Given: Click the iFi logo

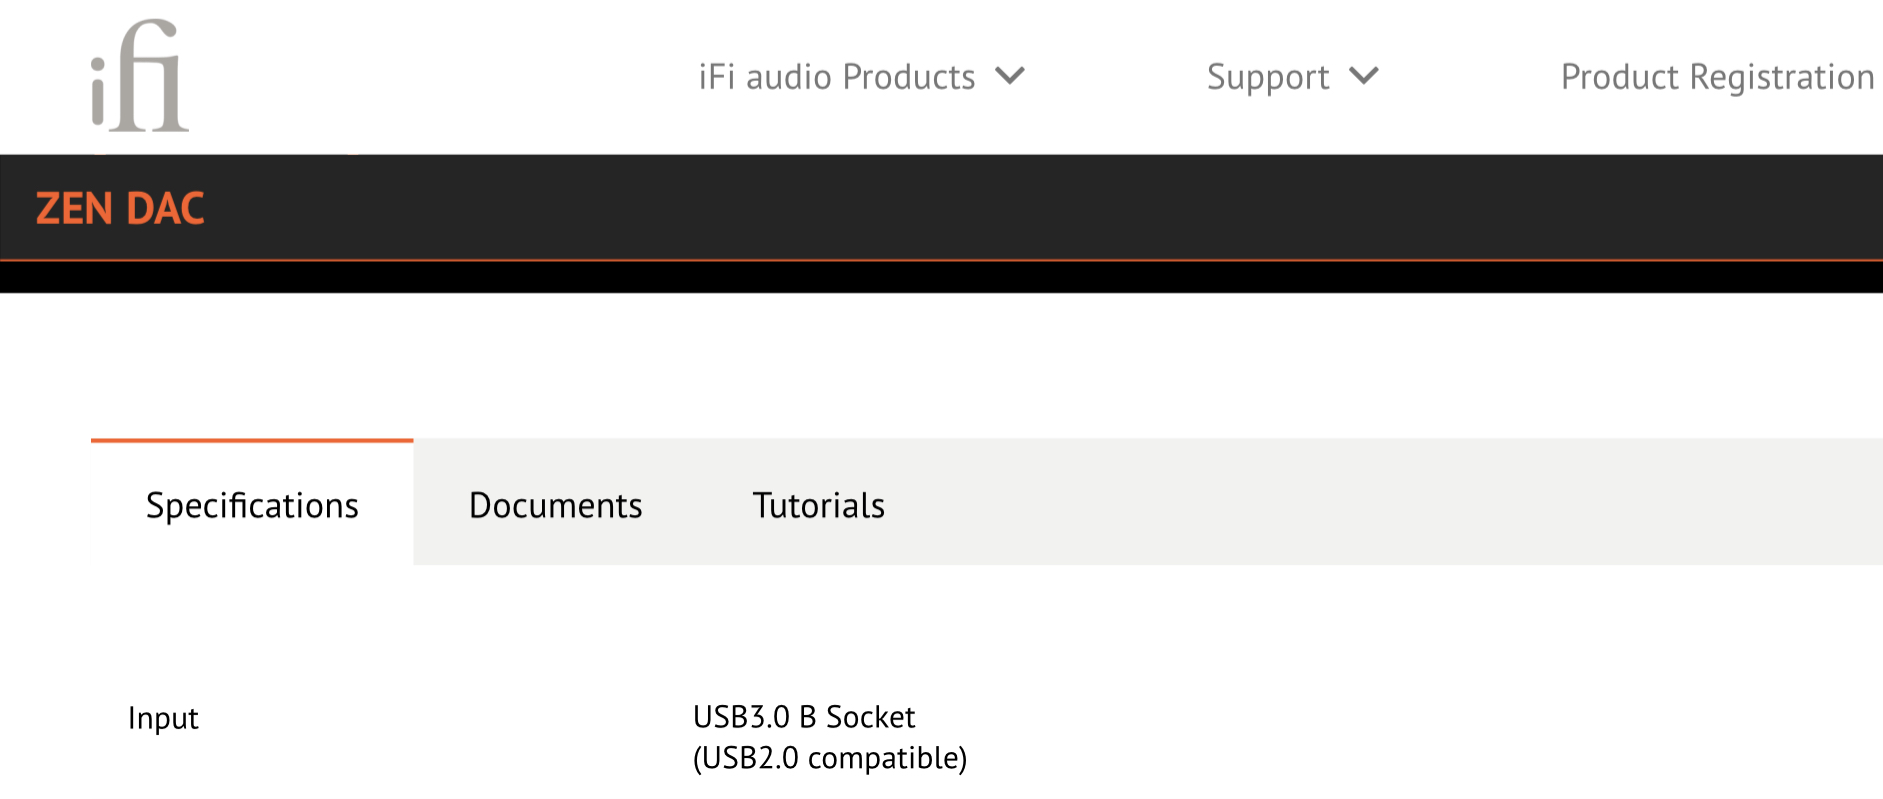Looking at the screenshot, I should pos(140,76).
